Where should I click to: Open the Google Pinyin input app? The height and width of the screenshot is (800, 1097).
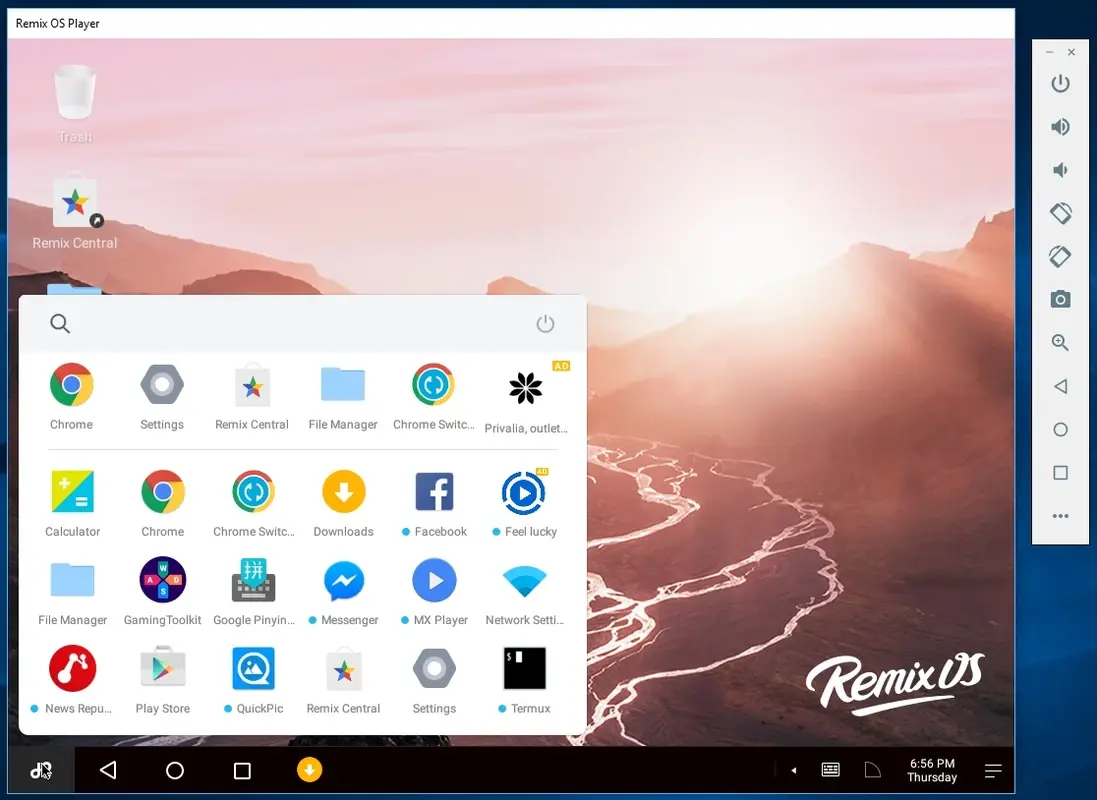pyautogui.click(x=253, y=580)
